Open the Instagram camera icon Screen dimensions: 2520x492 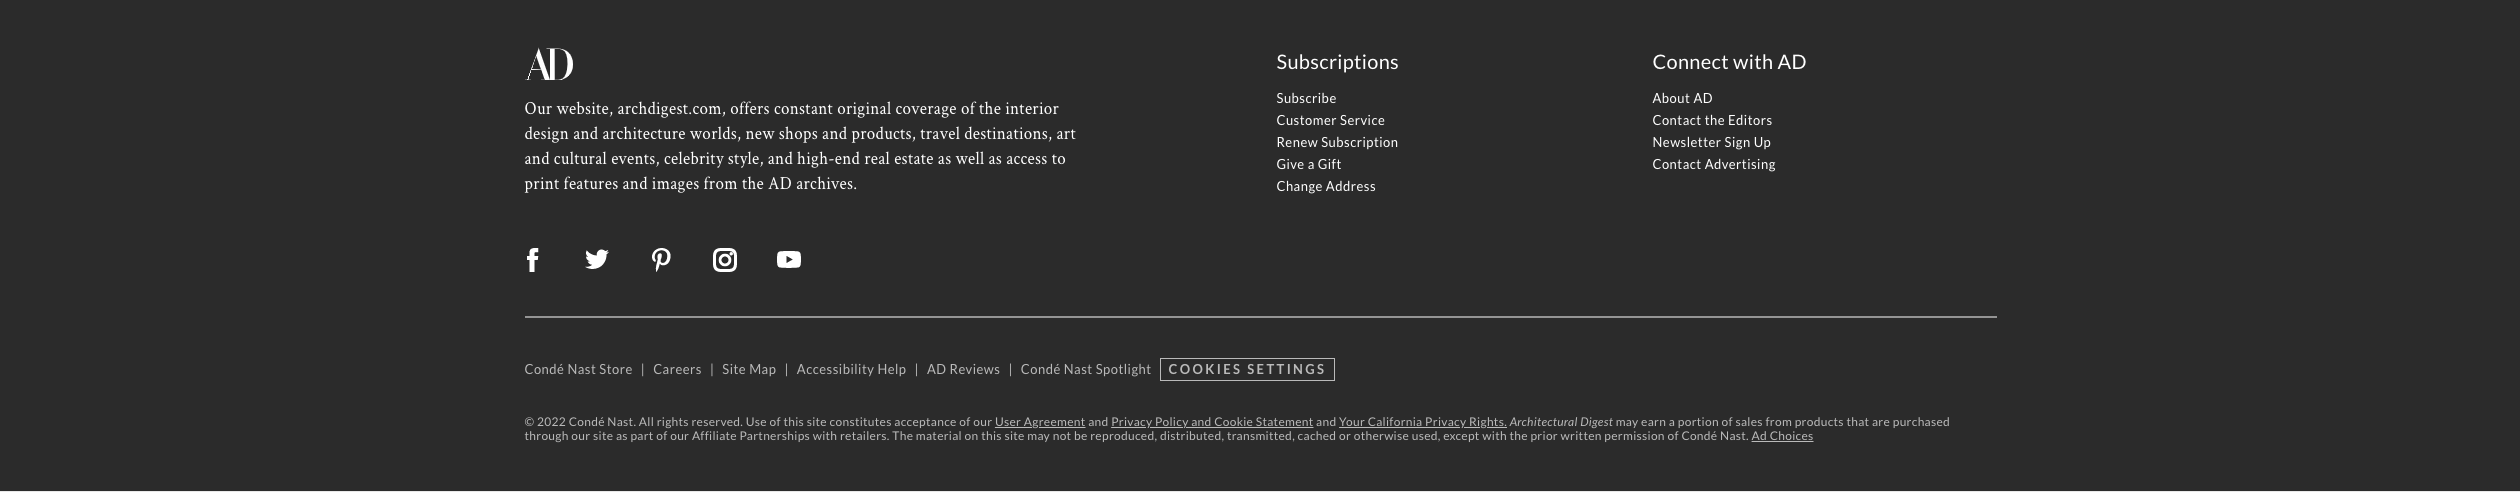(x=725, y=260)
